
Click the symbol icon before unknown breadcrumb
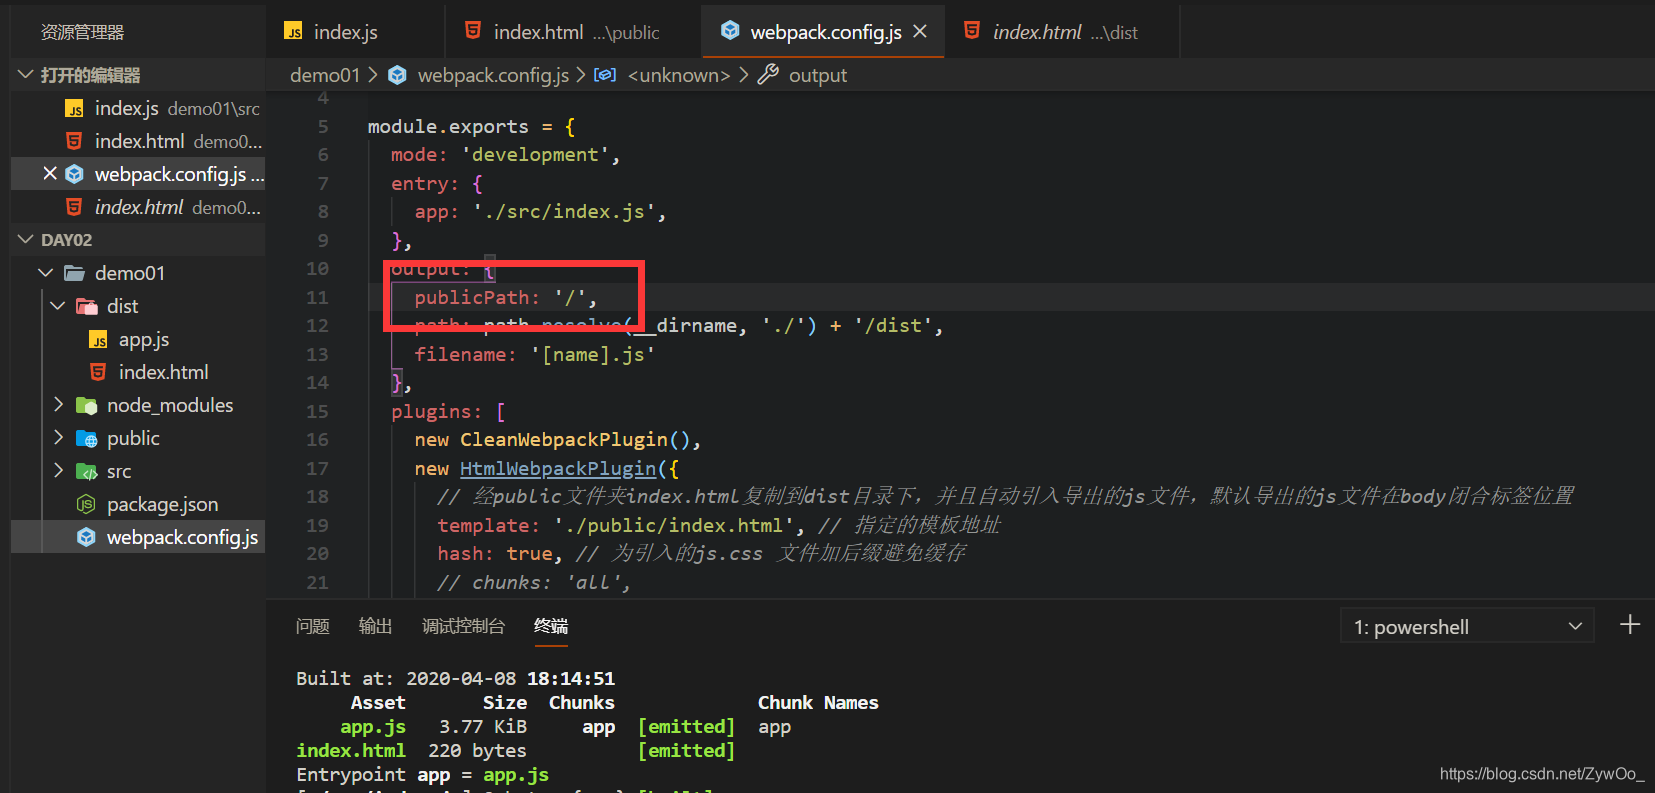(605, 75)
